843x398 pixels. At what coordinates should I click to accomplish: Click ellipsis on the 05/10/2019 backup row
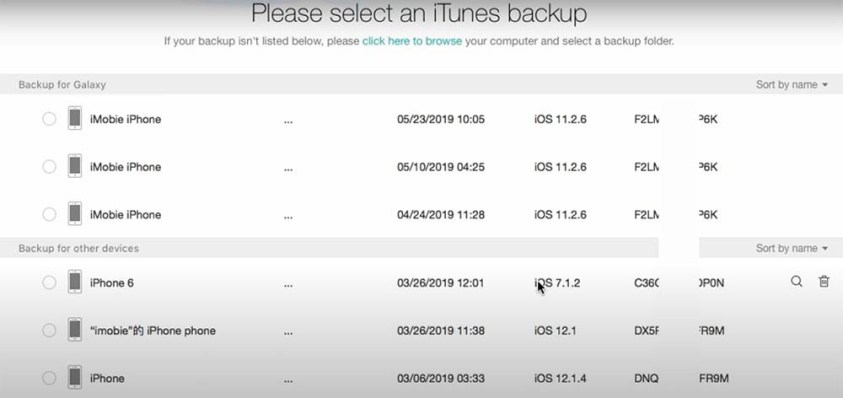(x=288, y=168)
